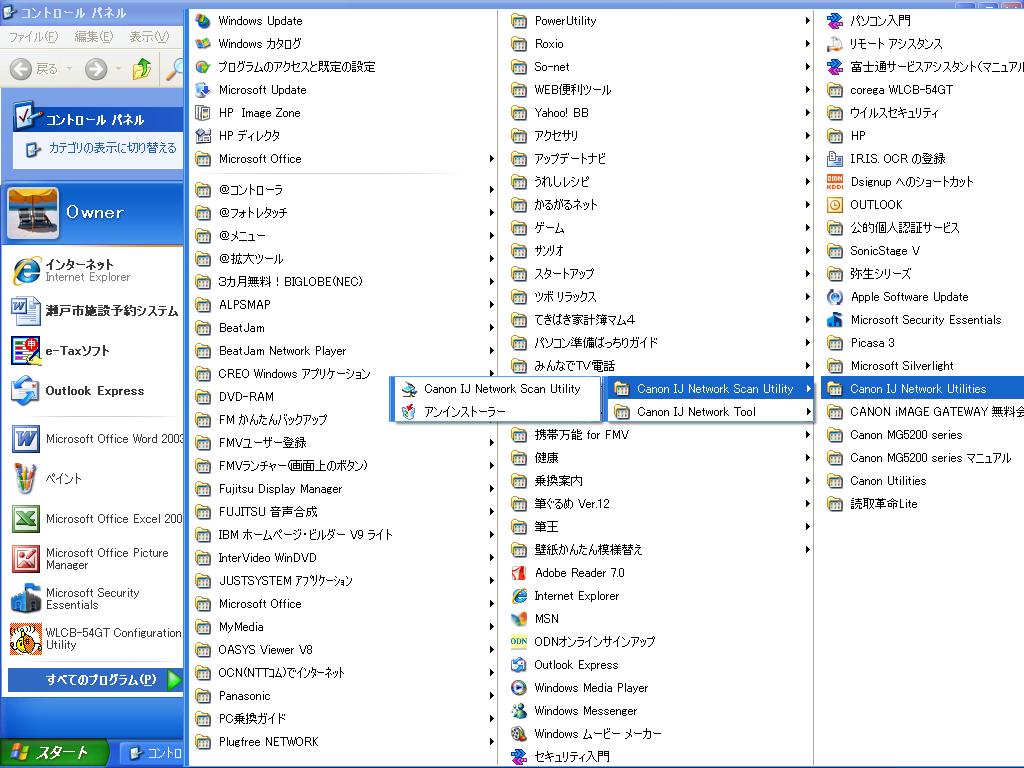This screenshot has height=768, width=1024.
Task: Click the Control Panel Up folder icon
Action: click(x=142, y=69)
